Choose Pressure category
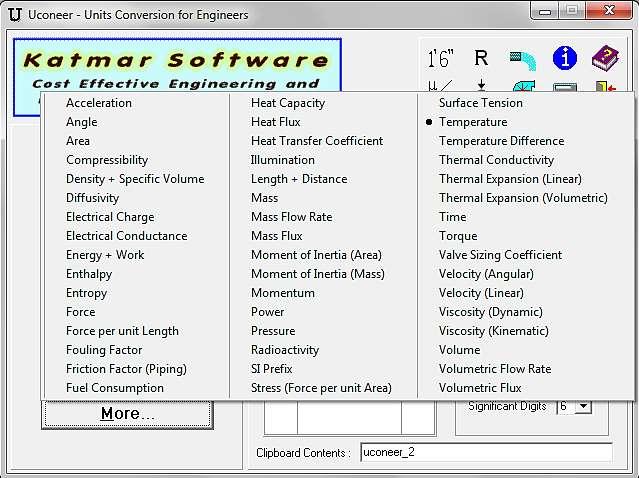Screen dimensions: 639x478 click(x=273, y=331)
